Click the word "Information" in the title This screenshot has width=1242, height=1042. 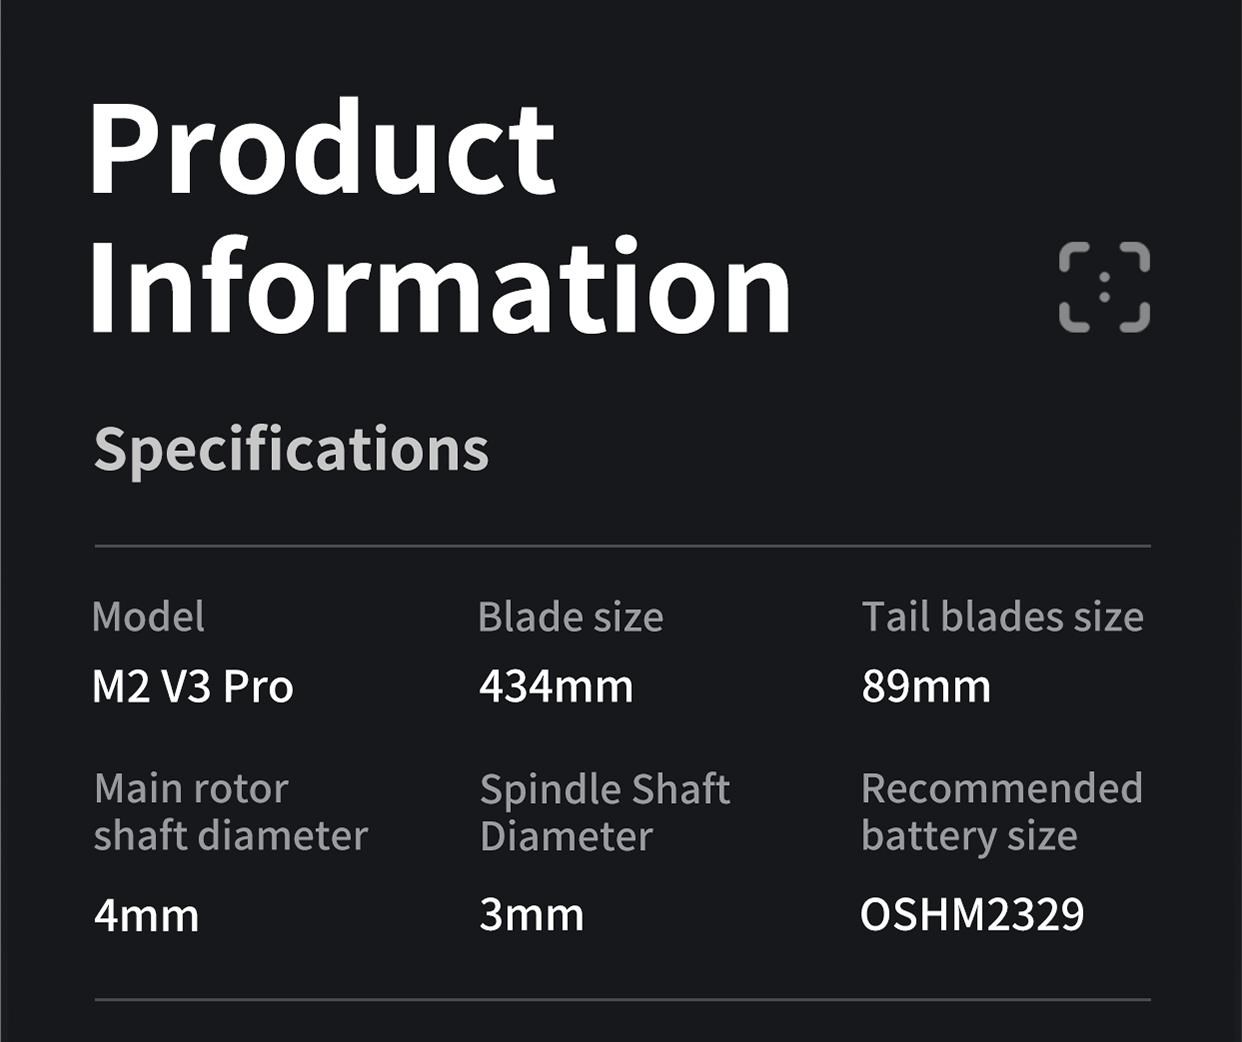440,285
